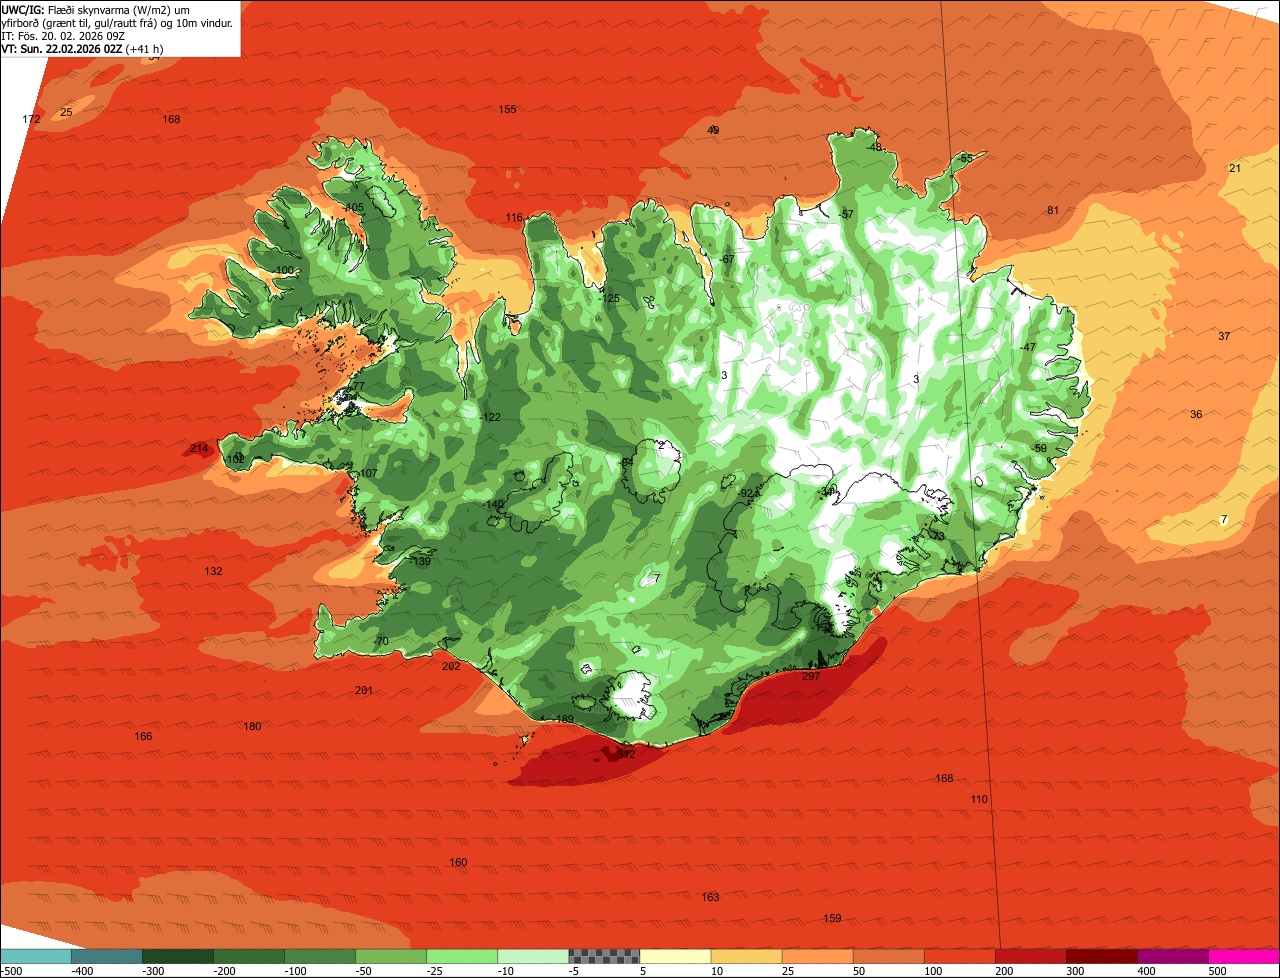The image size is (1280, 978).
Task: Select the crimson 200 to 300 legend swatch
Action: pos(1030,956)
